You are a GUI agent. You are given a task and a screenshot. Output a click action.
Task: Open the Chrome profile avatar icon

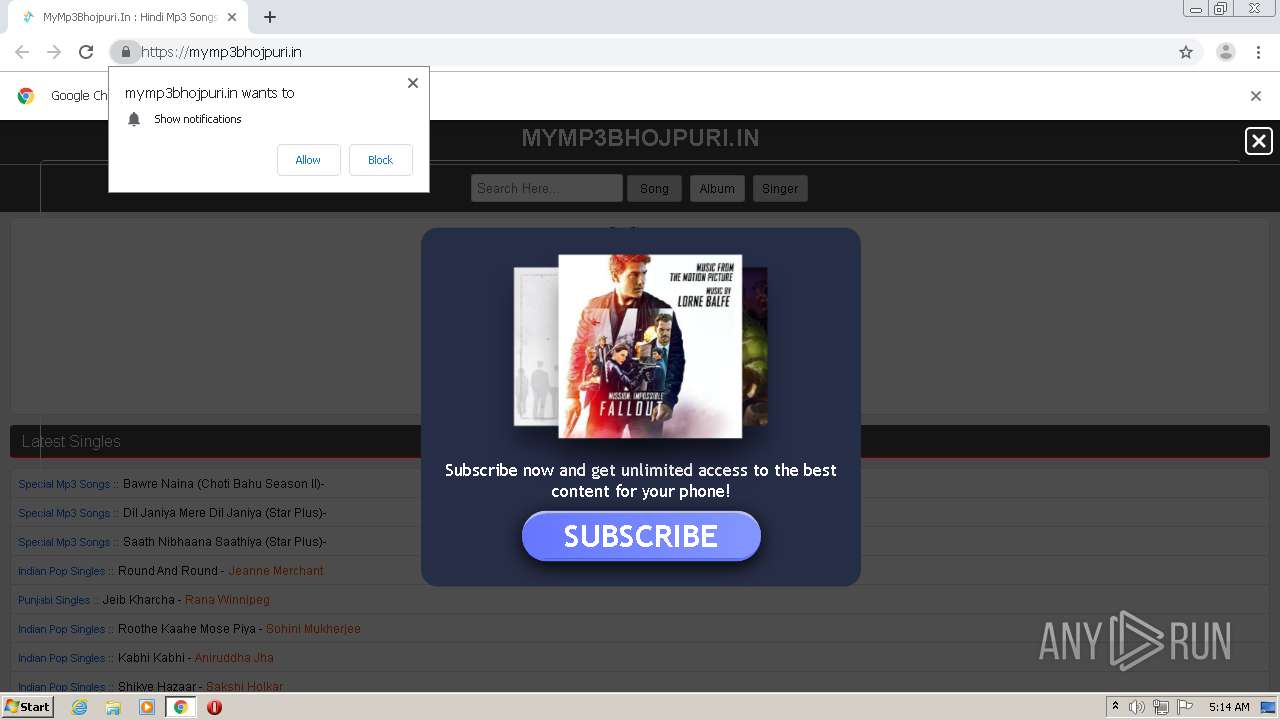1226,52
